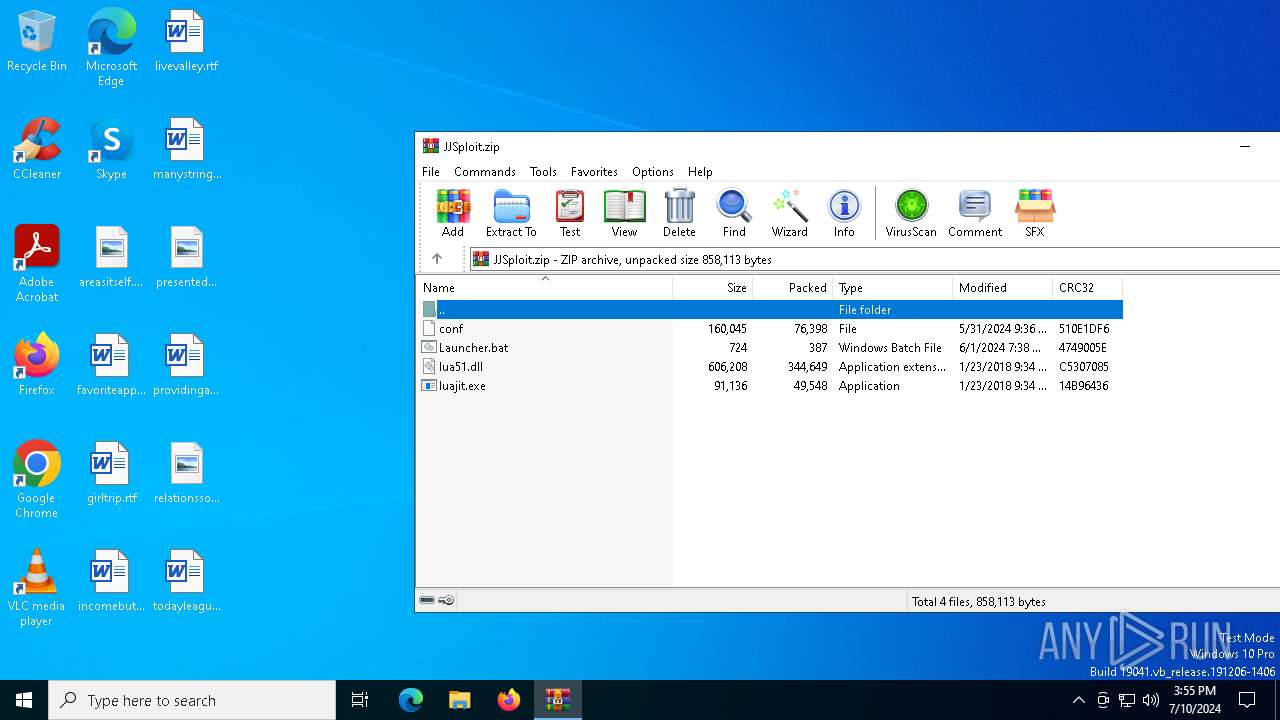The height and width of the screenshot is (720, 1280).
Task: Open the archive Comment tool
Action: click(975, 214)
